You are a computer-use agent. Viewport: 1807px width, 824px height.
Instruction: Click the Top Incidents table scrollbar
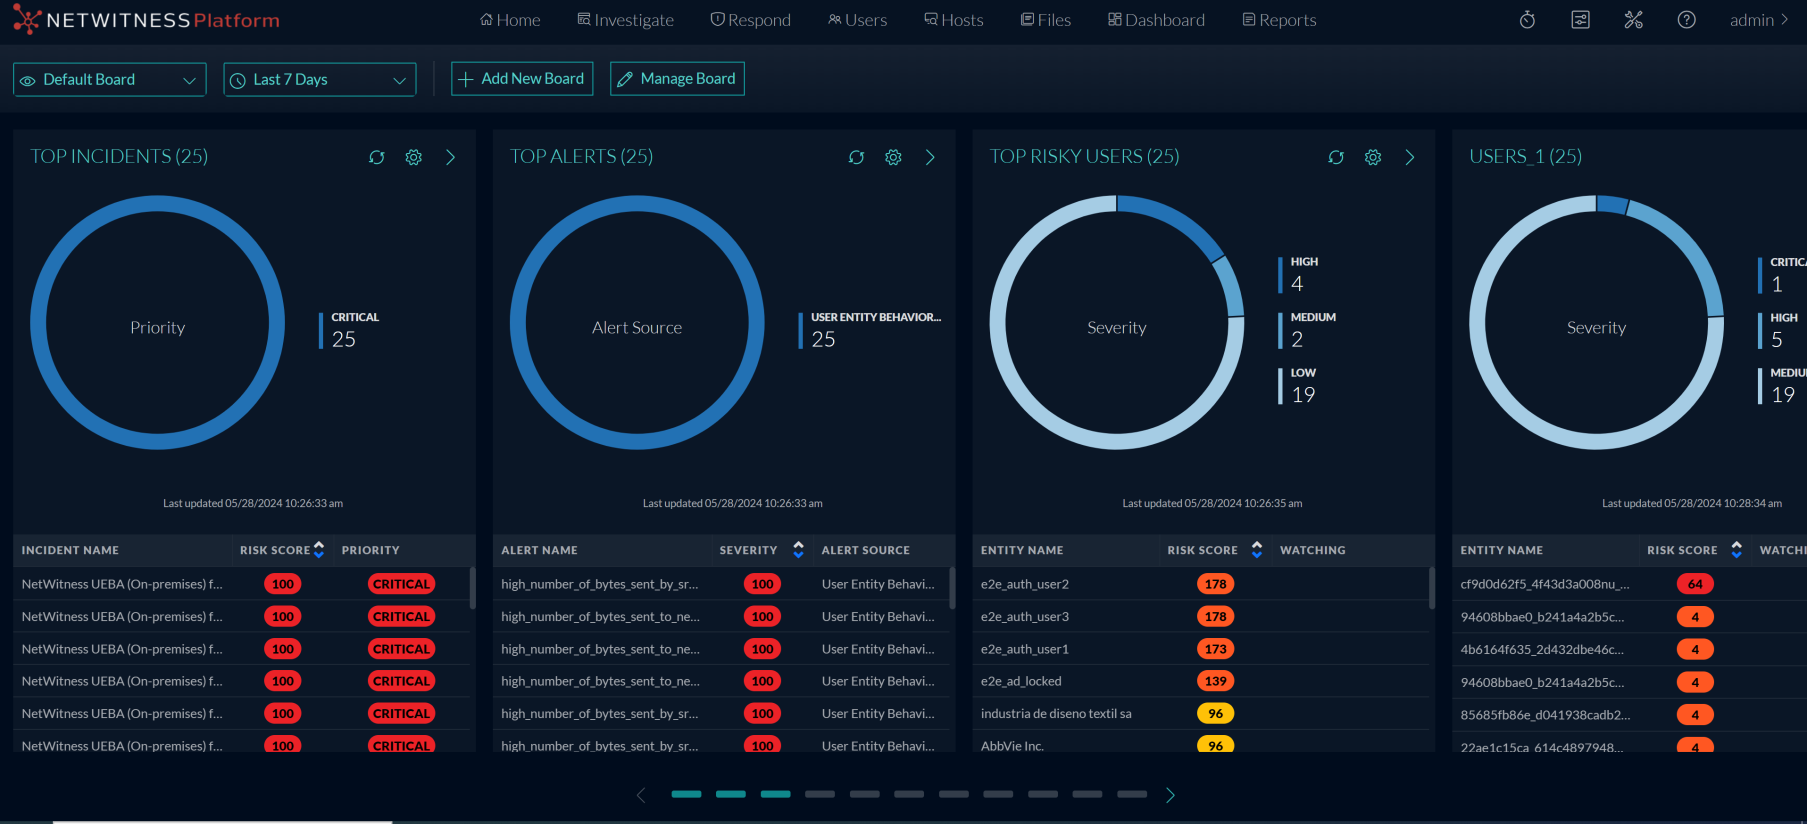(x=472, y=588)
